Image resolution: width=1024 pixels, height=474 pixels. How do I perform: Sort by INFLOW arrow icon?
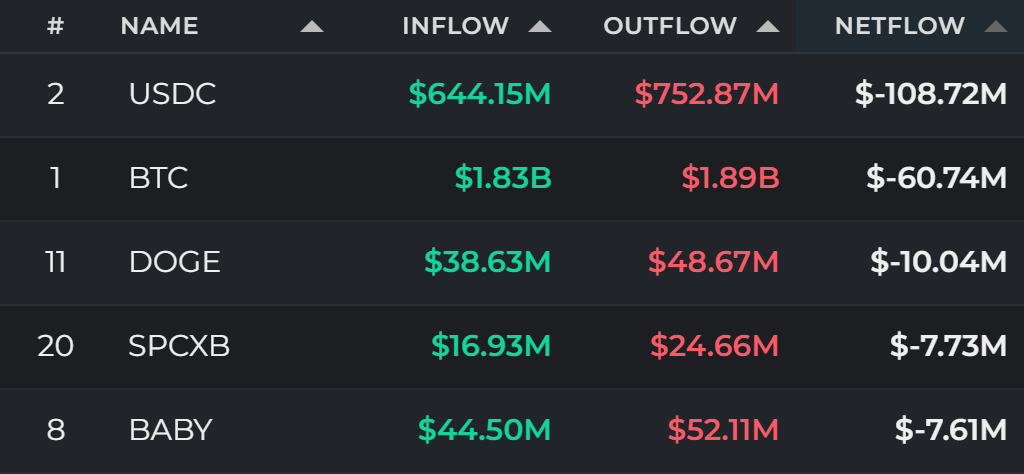(x=539, y=27)
